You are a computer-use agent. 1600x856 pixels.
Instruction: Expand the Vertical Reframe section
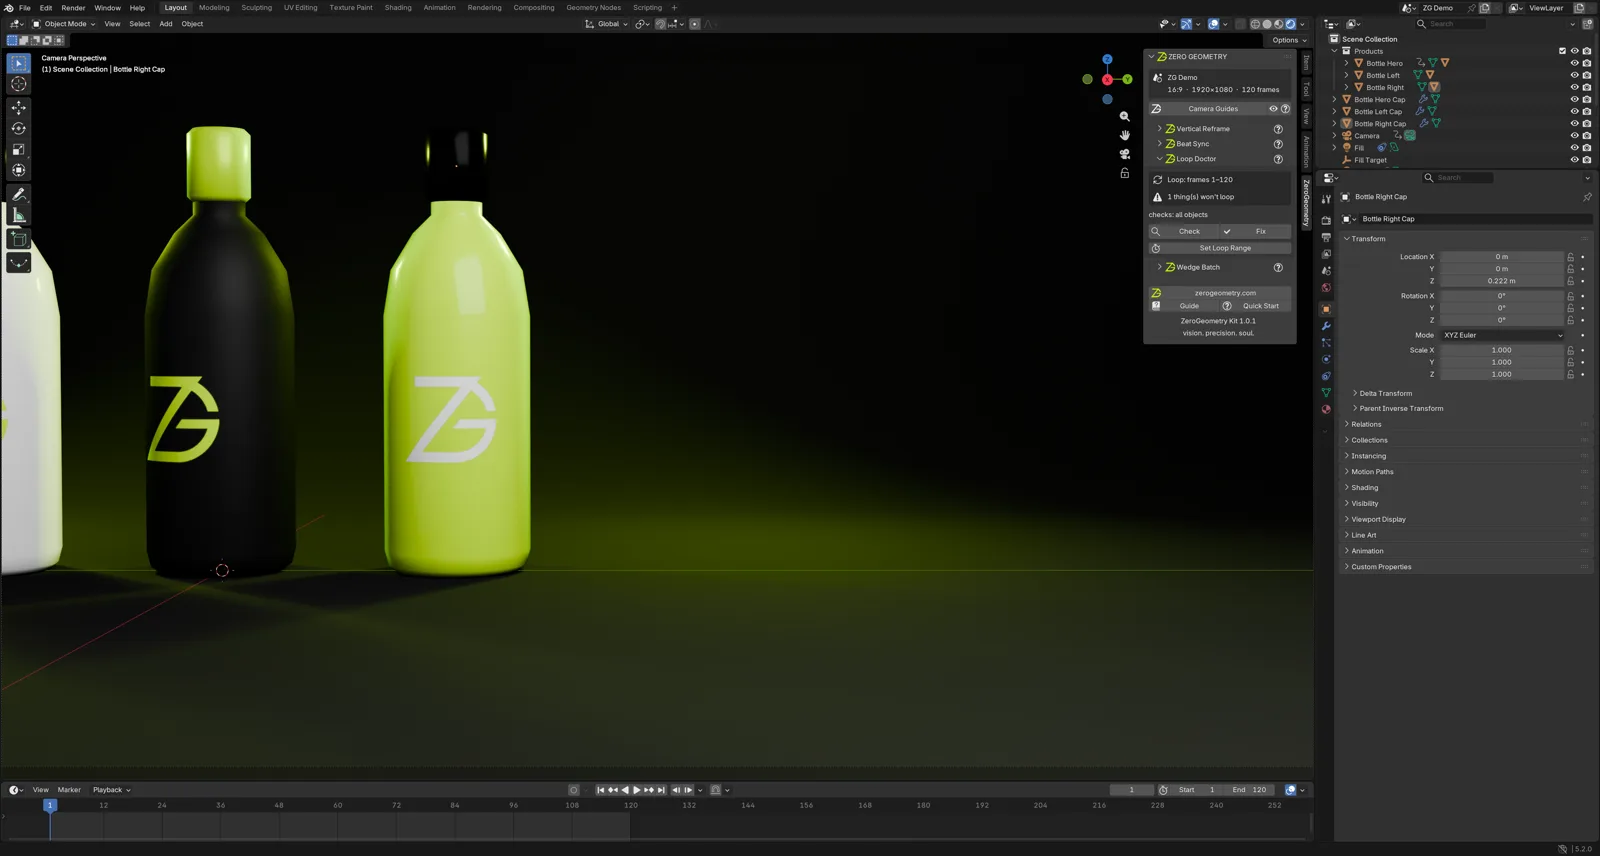(x=1159, y=129)
